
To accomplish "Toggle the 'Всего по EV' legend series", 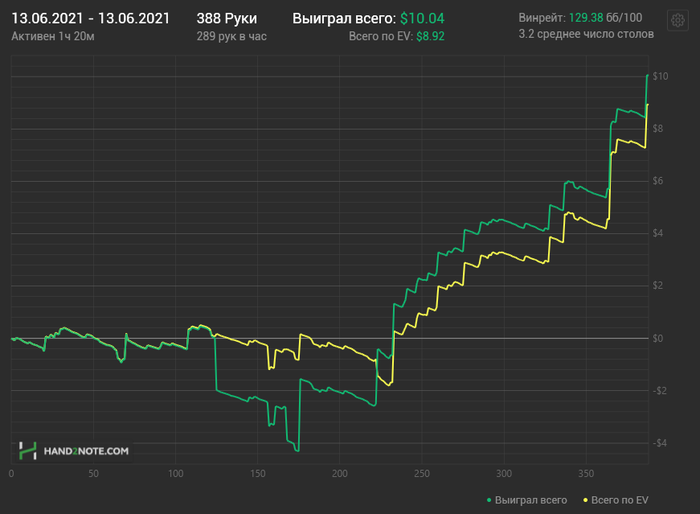I will [x=616, y=500].
